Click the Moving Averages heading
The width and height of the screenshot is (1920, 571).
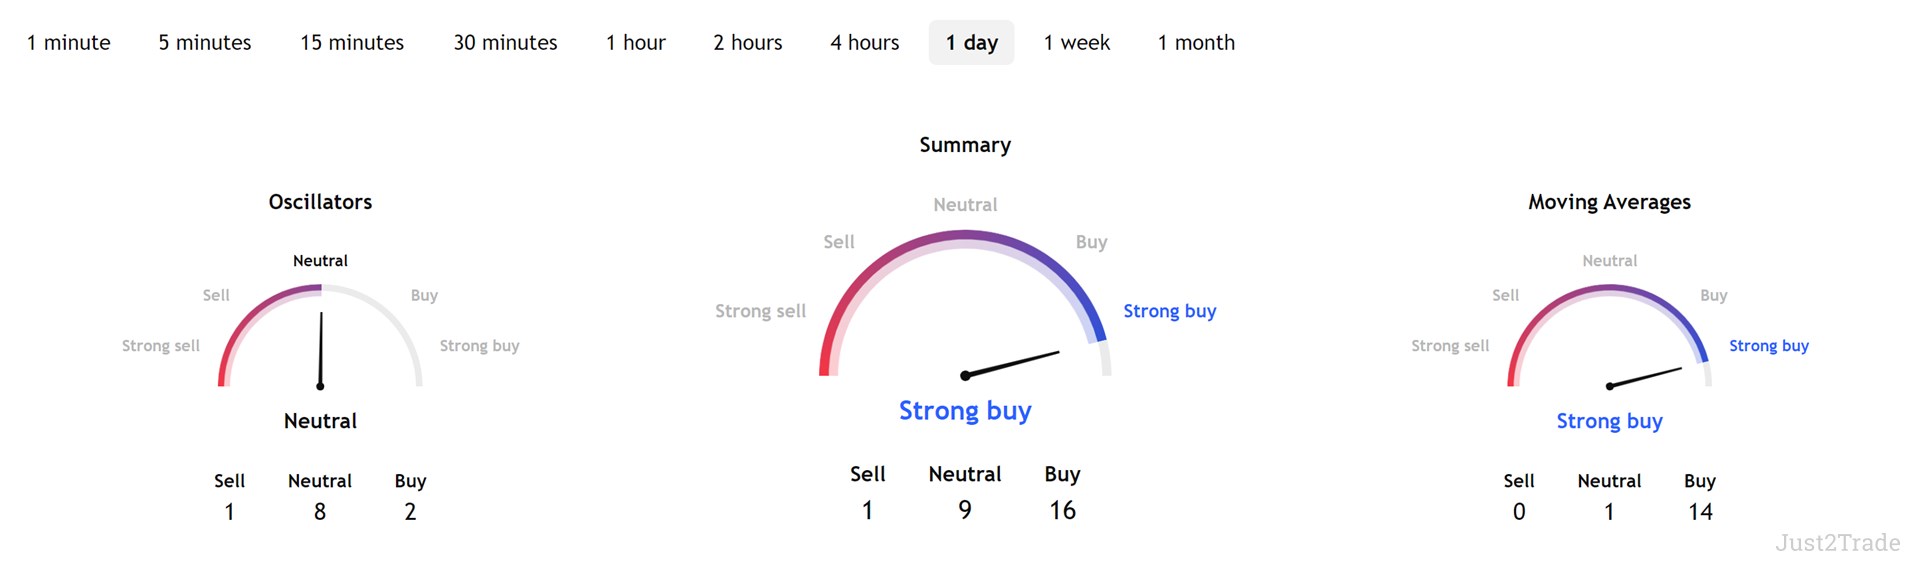(1609, 202)
